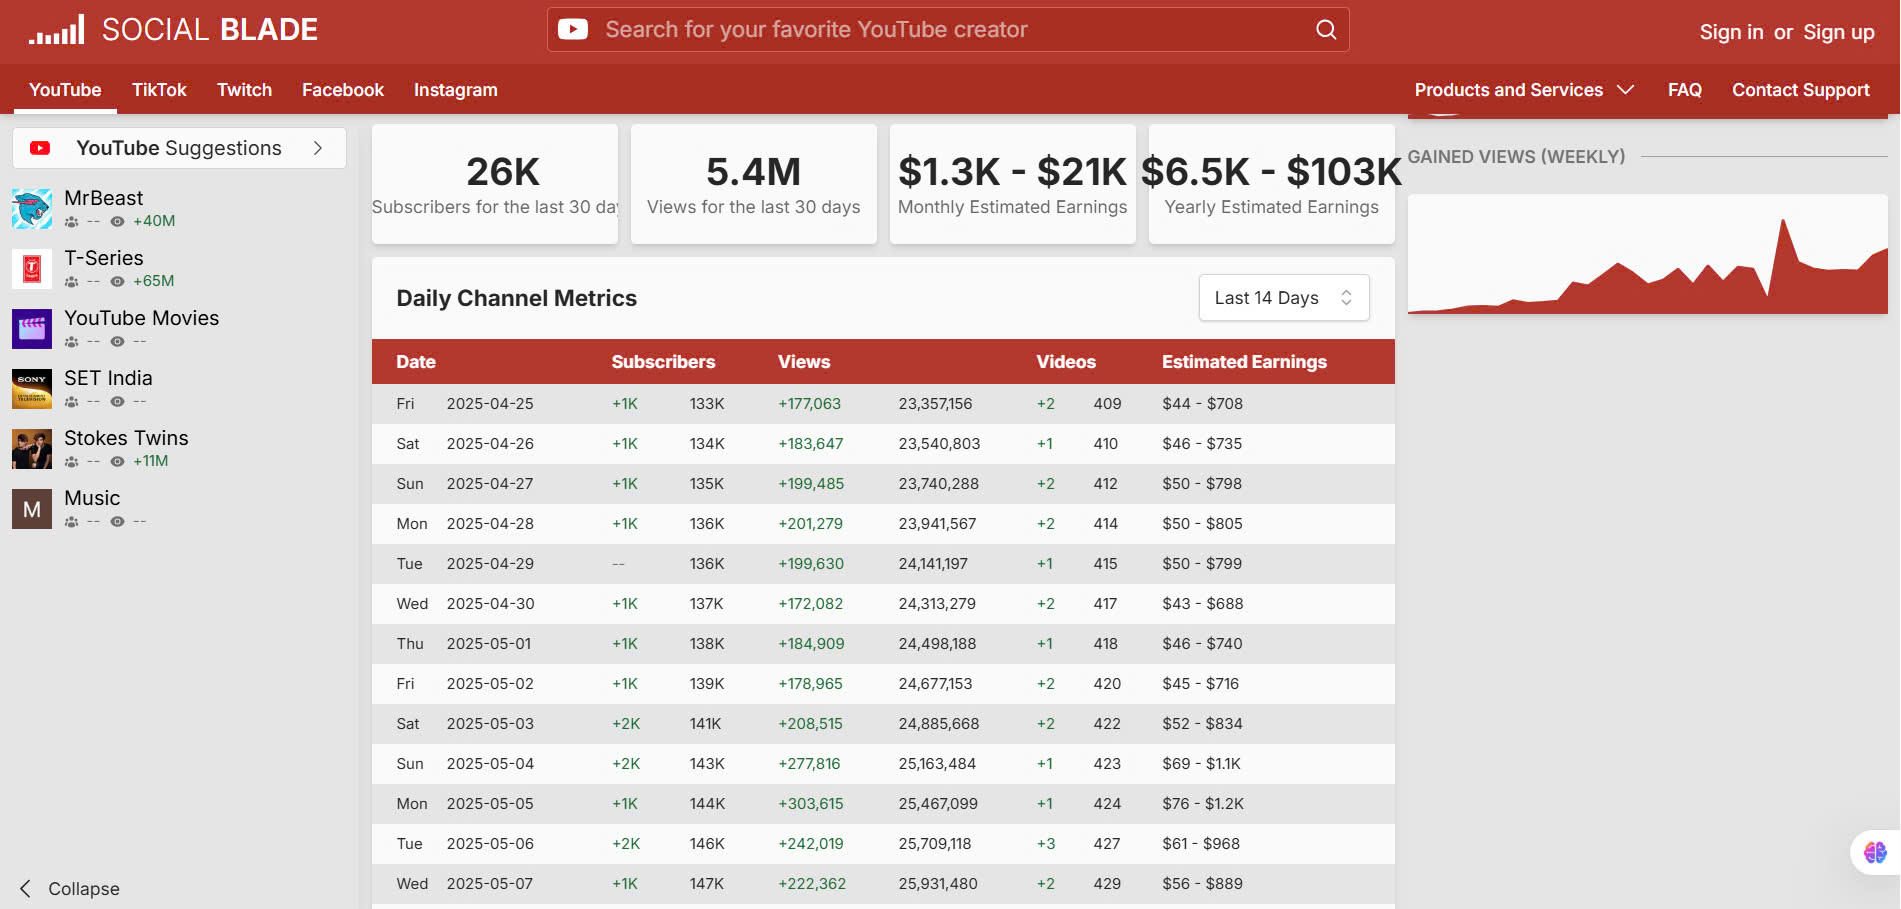Image resolution: width=1901 pixels, height=909 pixels.
Task: Open SET India channel avatar
Action: pos(32,388)
